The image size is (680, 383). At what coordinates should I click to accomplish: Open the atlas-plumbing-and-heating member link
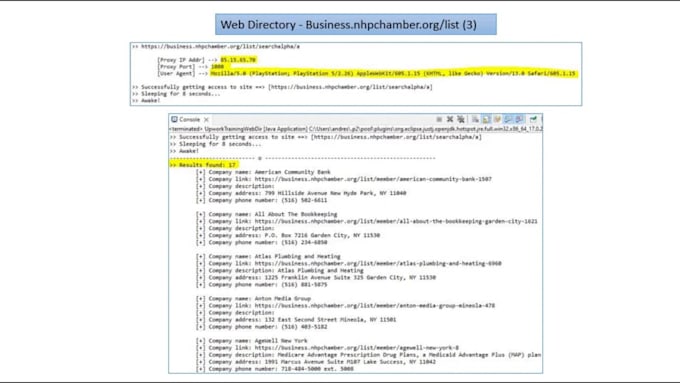pos(378,263)
